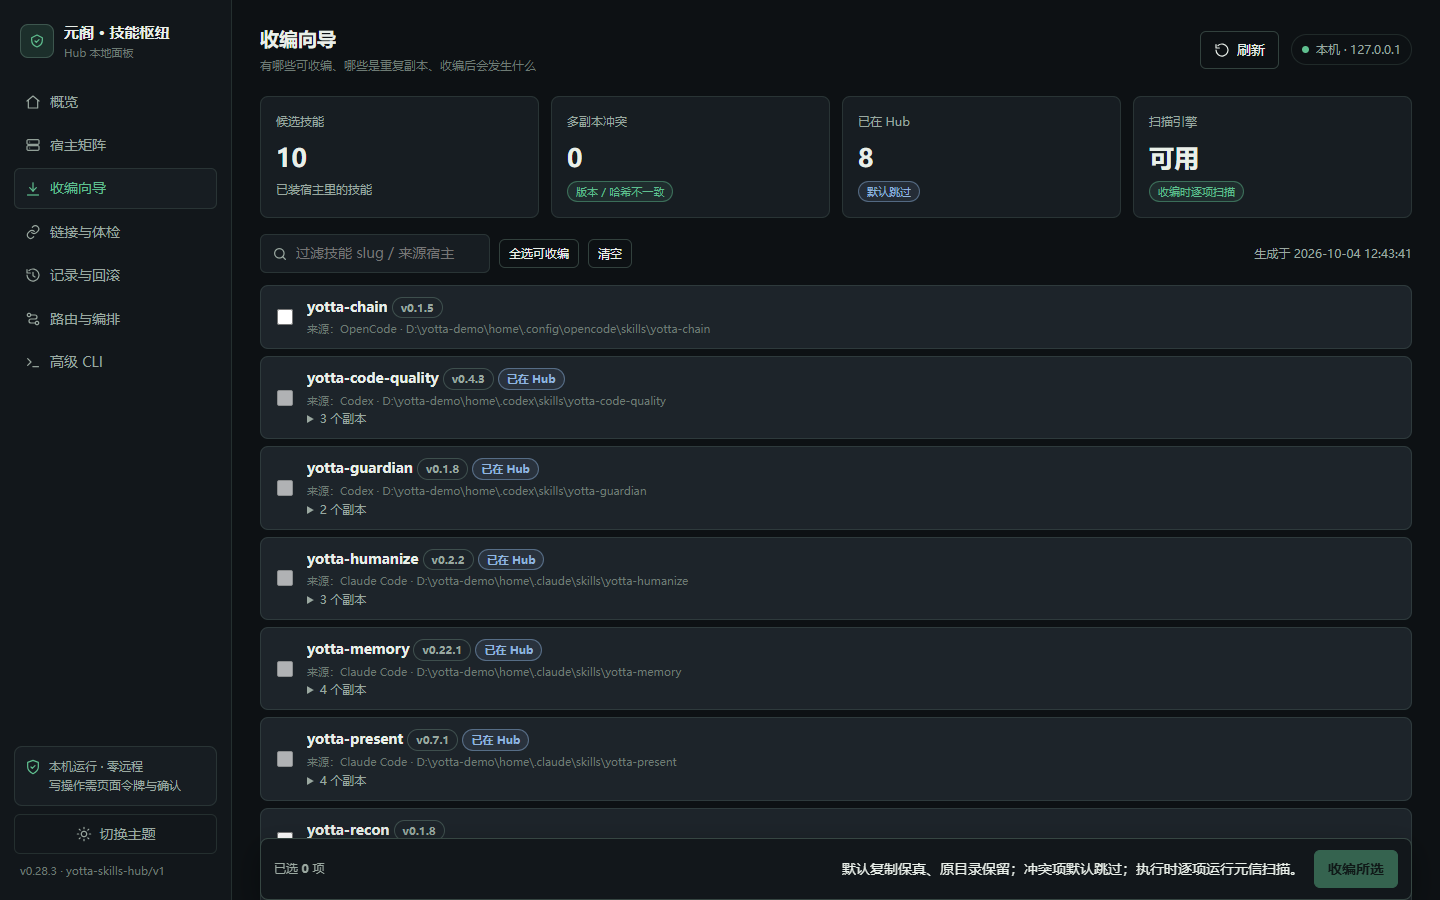Click 切换主题 button
Screen dimensions: 1440x900
115,834
